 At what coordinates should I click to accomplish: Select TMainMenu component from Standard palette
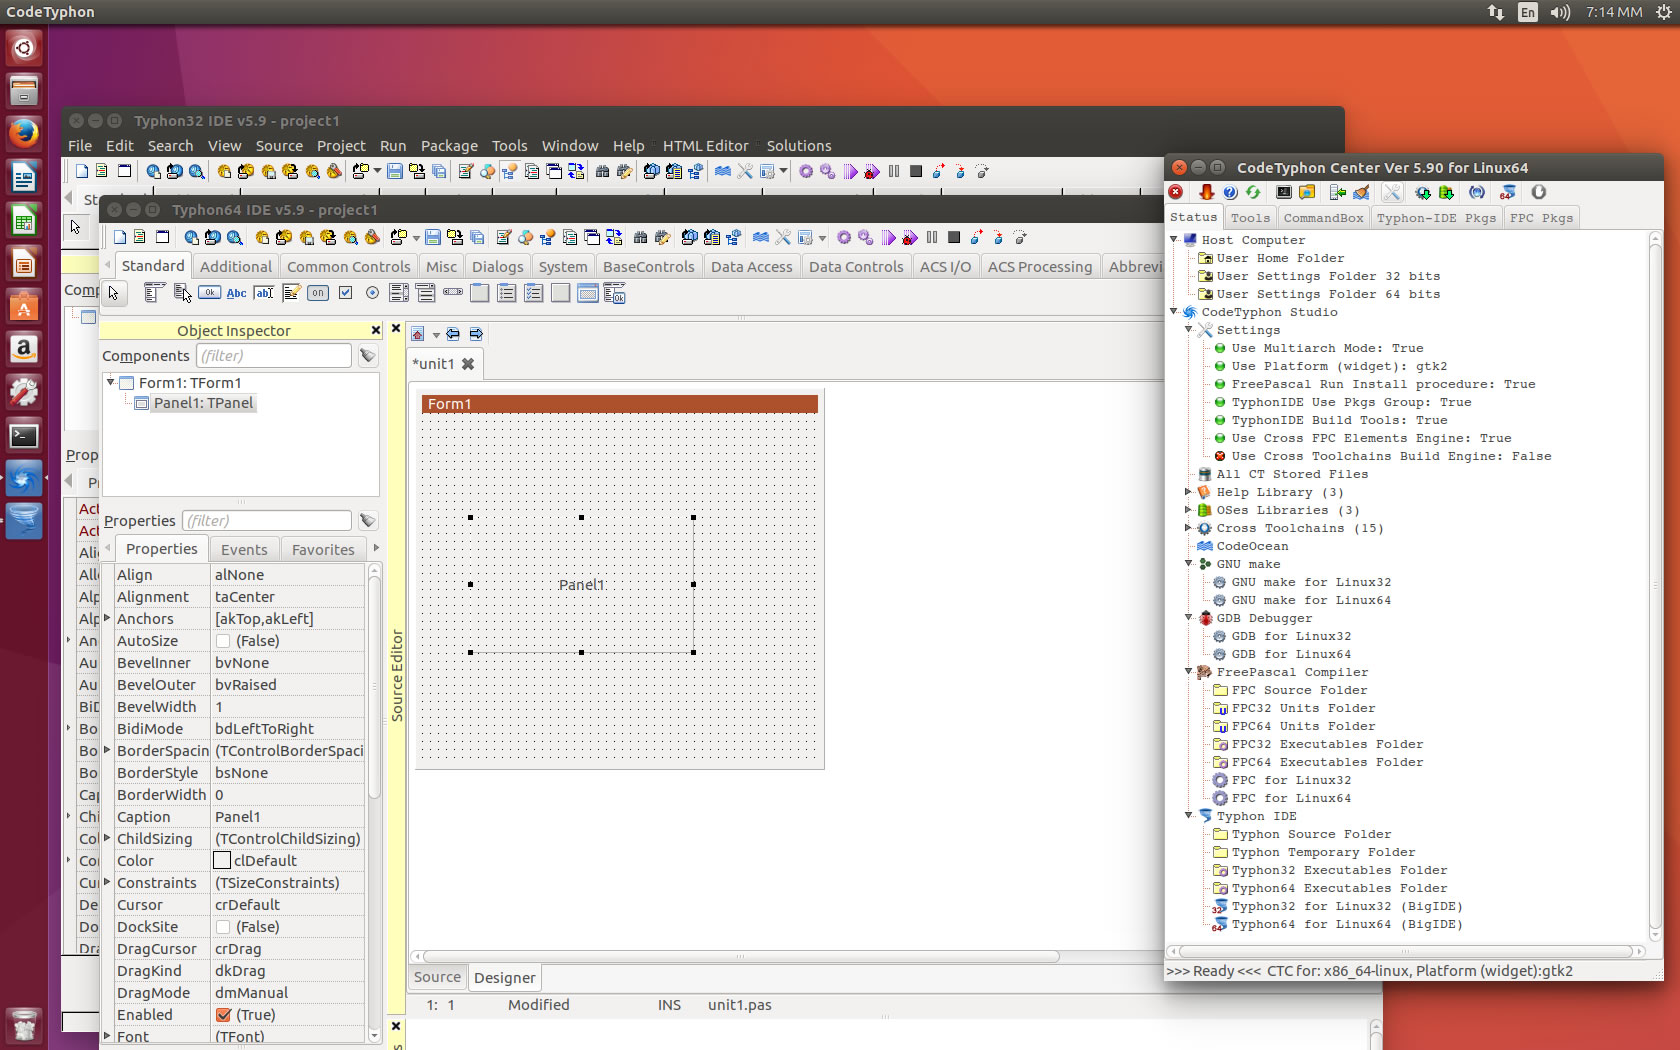point(154,293)
